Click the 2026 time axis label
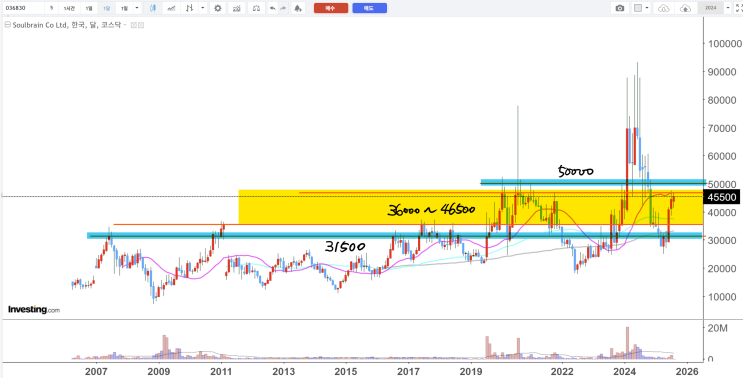The image size is (743, 378). [687, 372]
